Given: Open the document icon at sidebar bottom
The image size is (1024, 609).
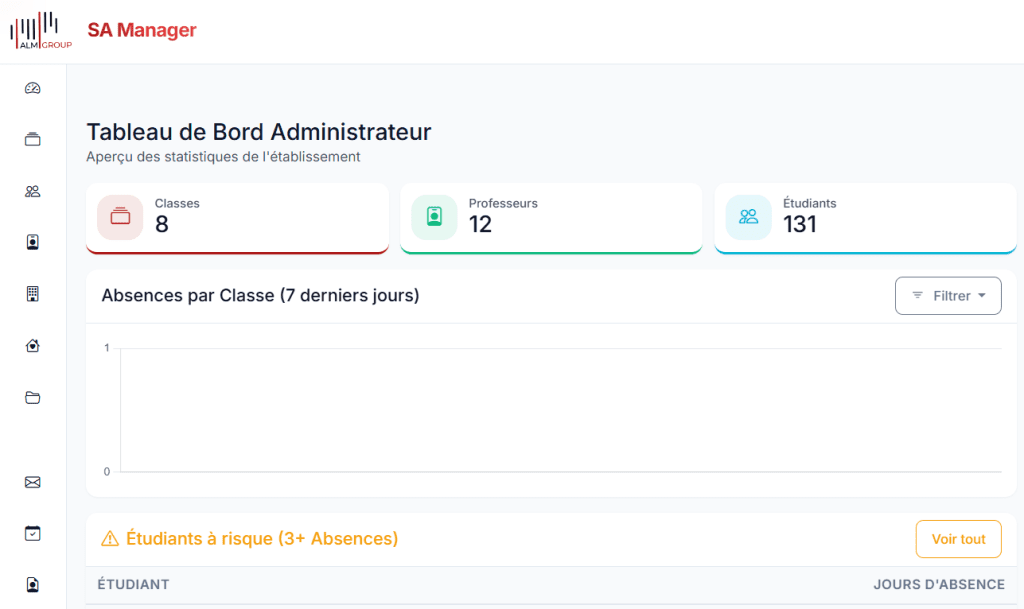Looking at the screenshot, I should [x=33, y=585].
